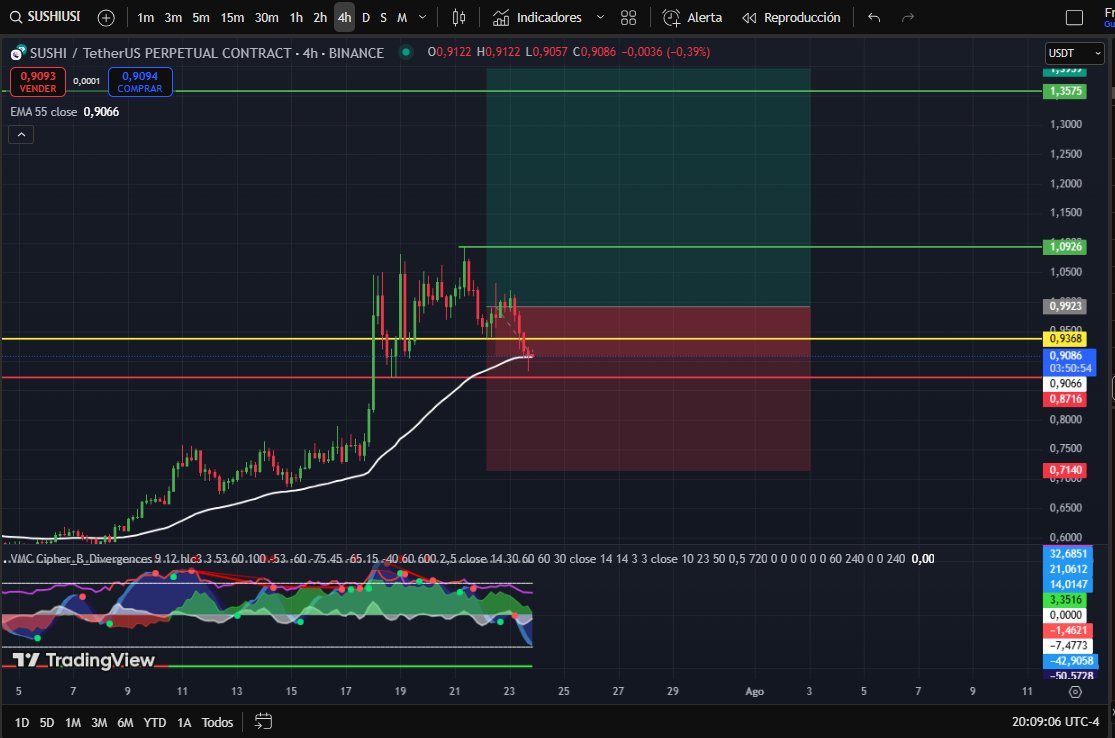The width and height of the screenshot is (1115, 738).
Task: Open candlestick chart type selector
Action: (459, 18)
